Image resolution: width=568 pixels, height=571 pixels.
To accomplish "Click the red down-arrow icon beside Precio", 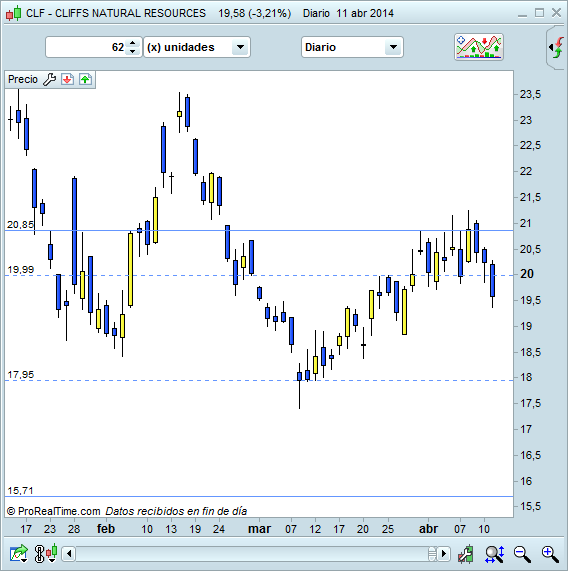I will pyautogui.click(x=67, y=79).
